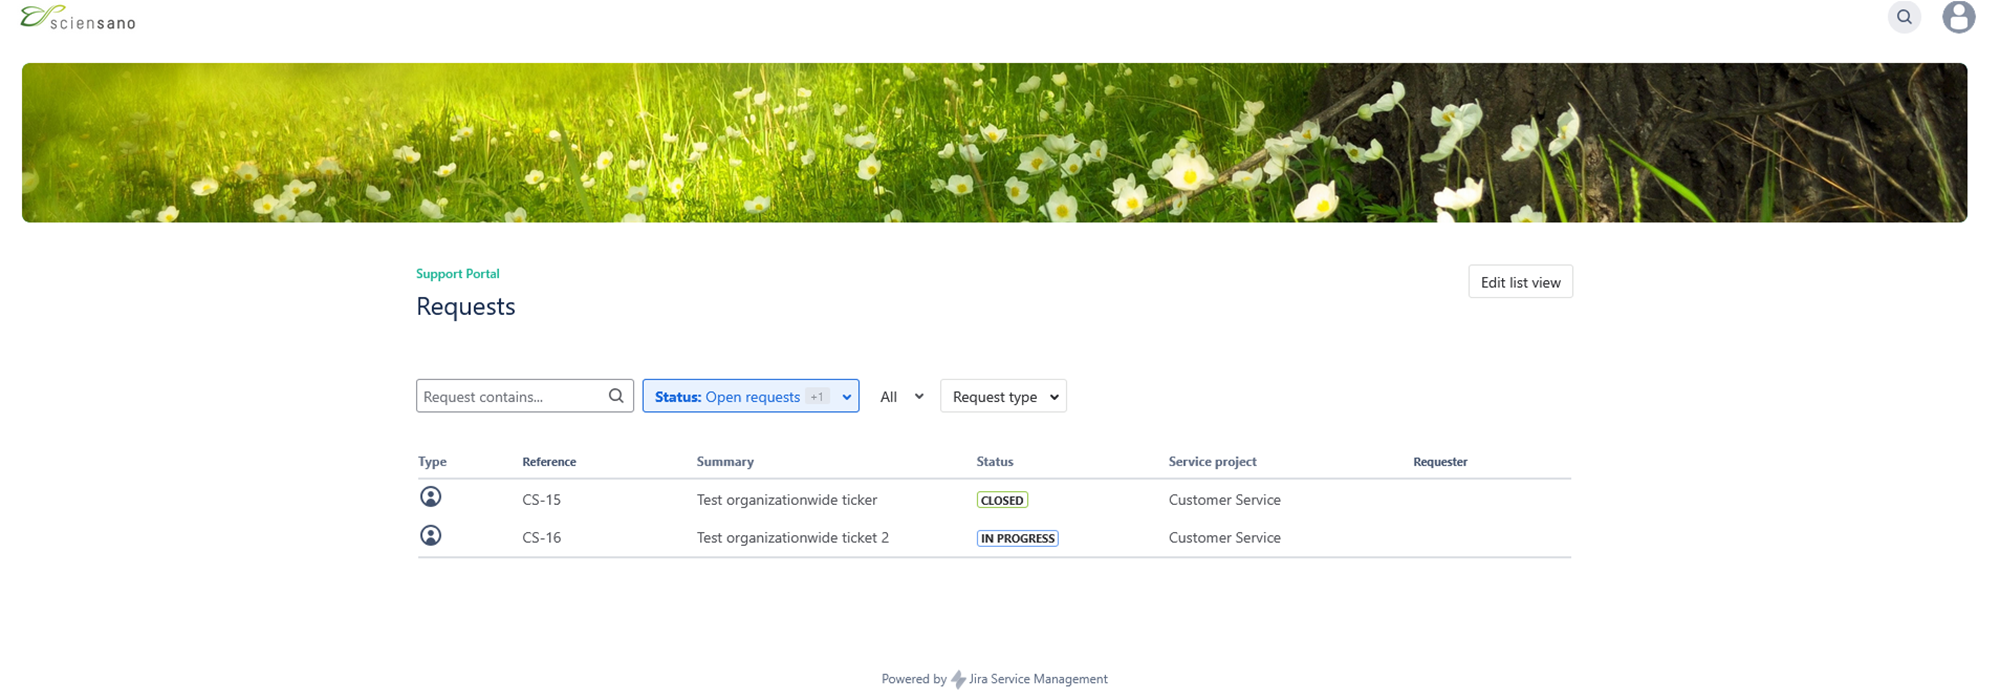
Task: Type in the Request contains search field
Action: tap(510, 396)
